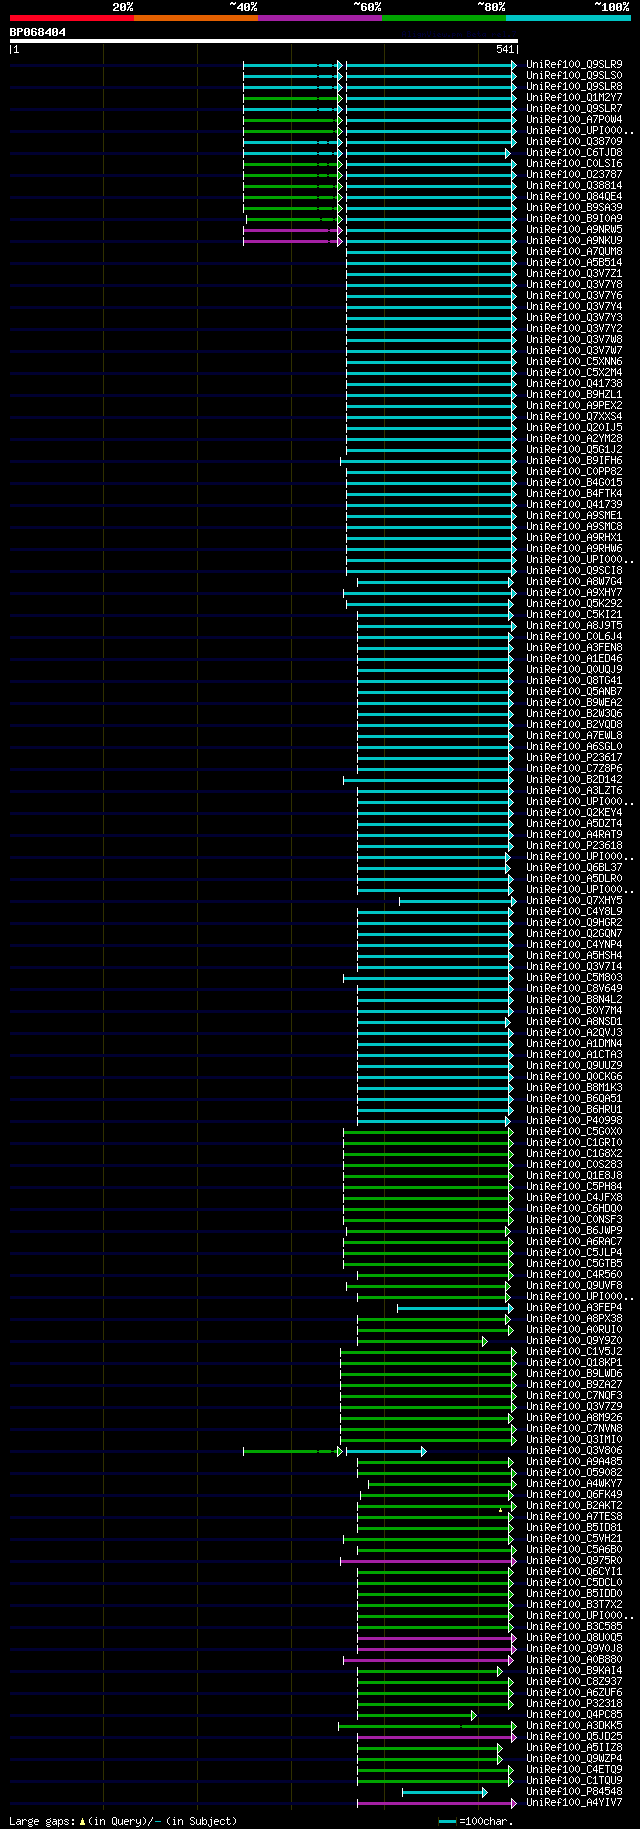Select the UniRef100_A9SME1 entry
This screenshot has width=640, height=1829.
[574, 516]
